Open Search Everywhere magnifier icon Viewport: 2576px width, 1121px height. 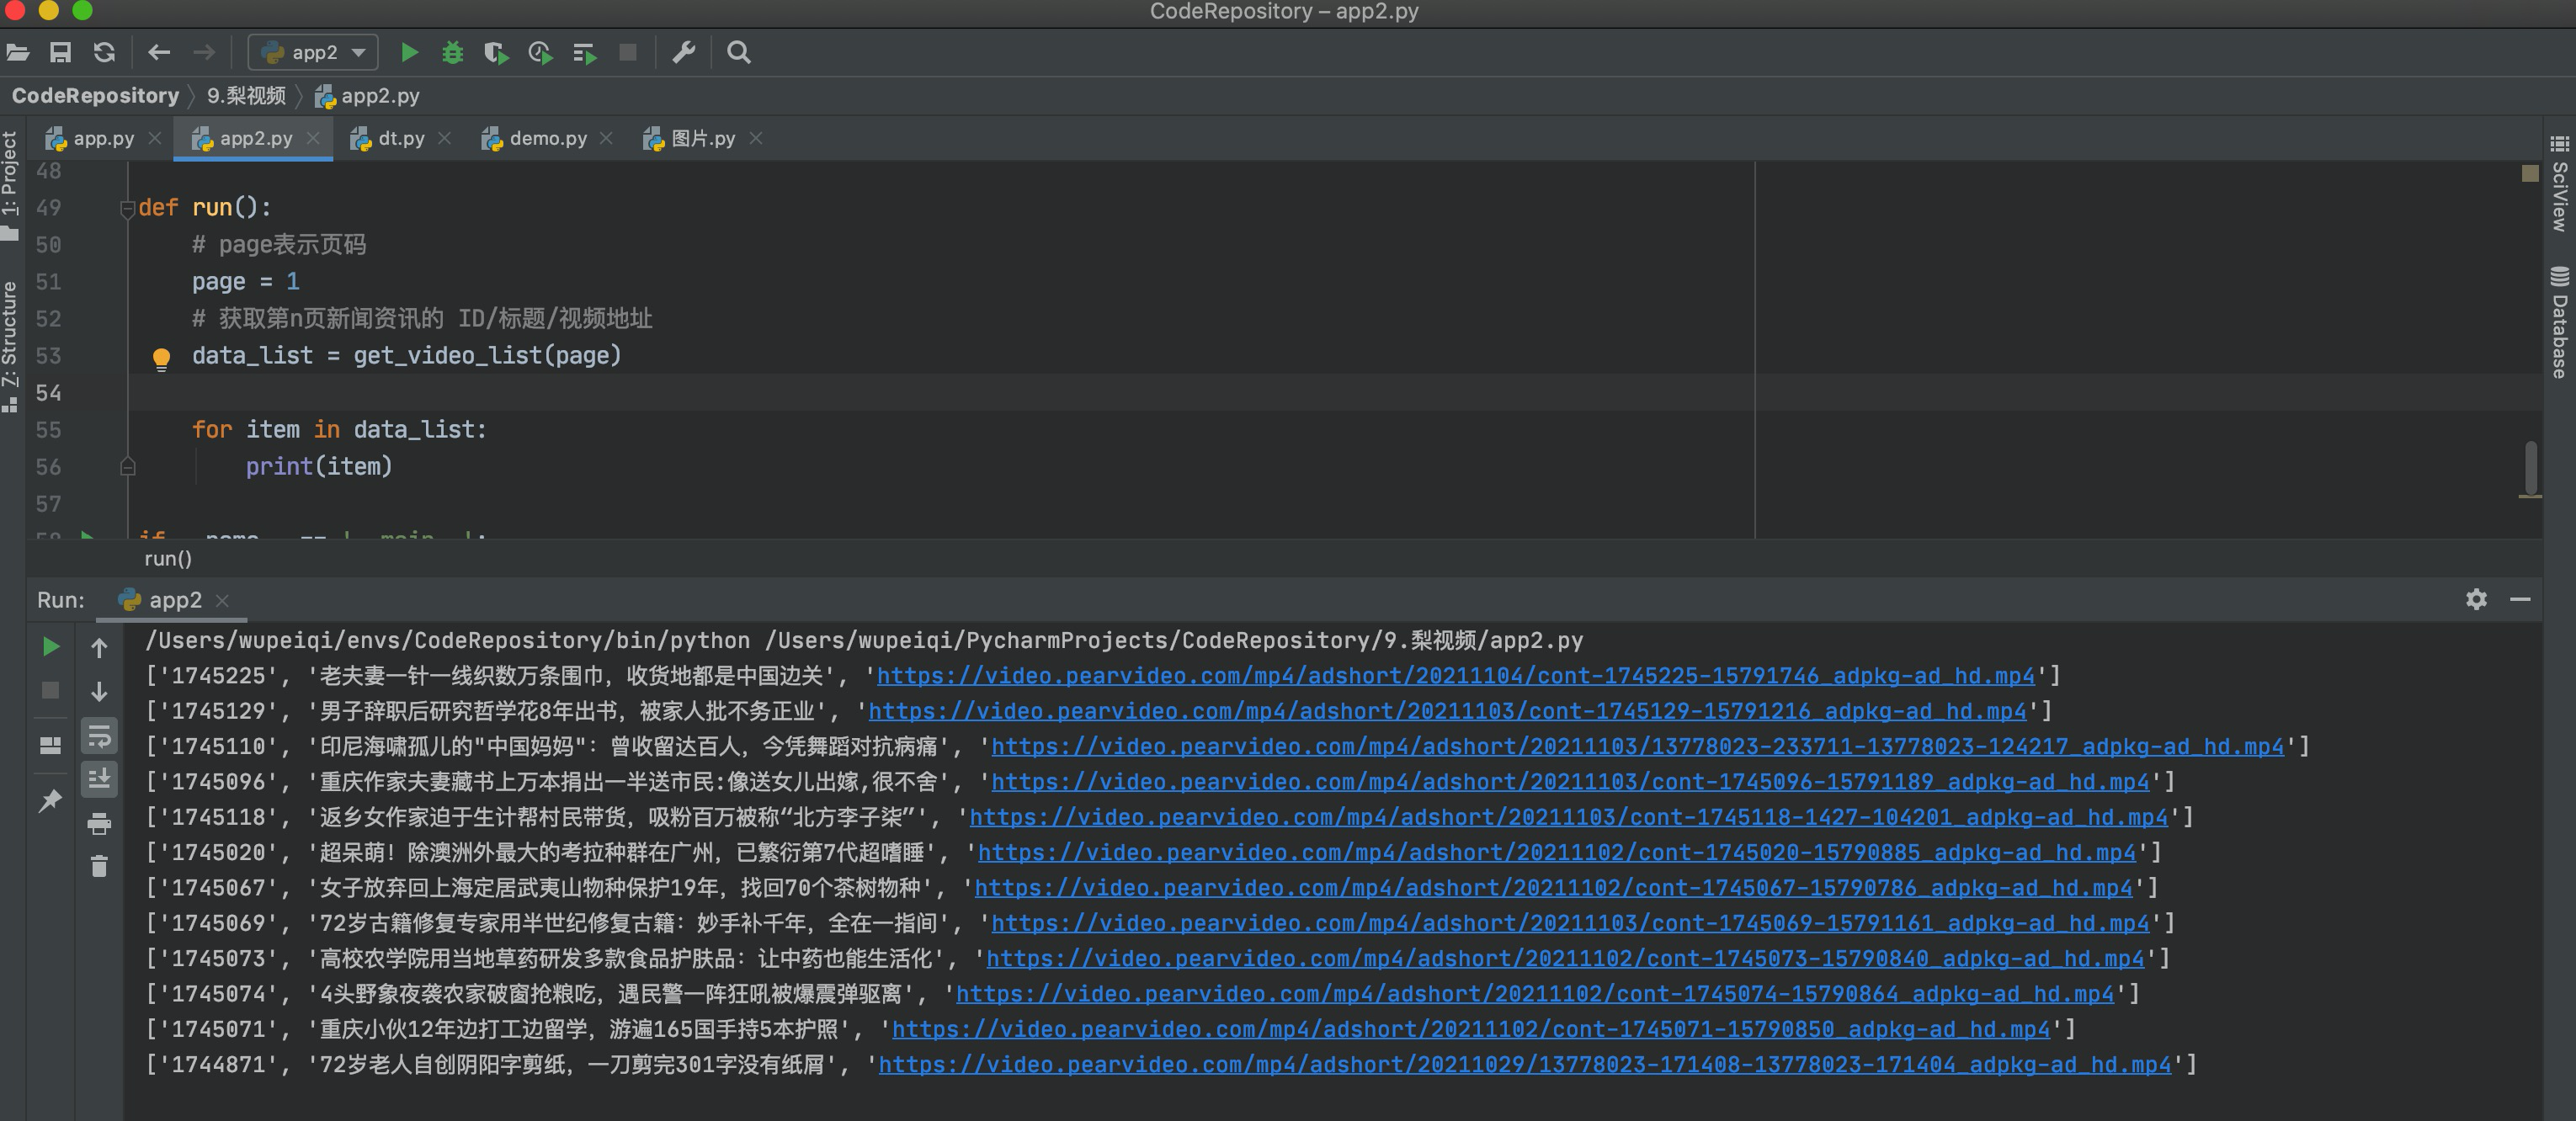(739, 52)
